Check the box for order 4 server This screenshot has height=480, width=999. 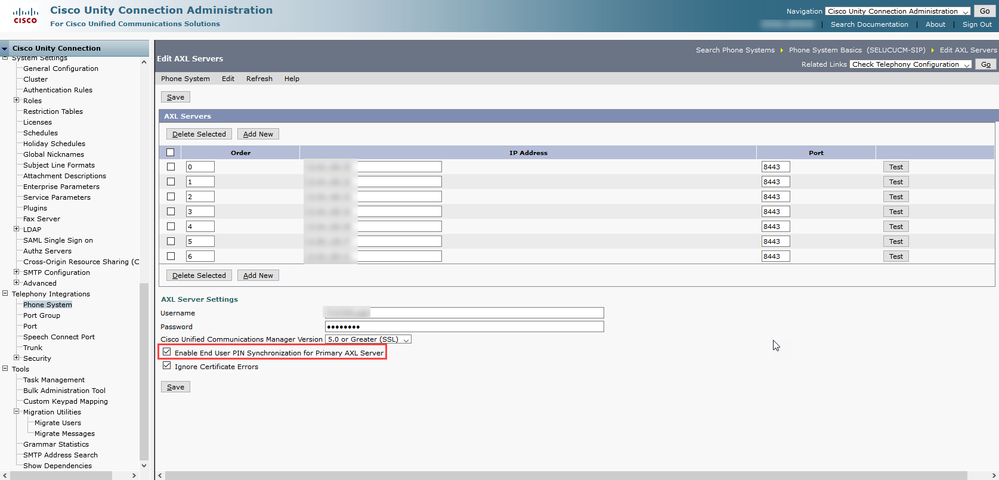tap(170, 226)
